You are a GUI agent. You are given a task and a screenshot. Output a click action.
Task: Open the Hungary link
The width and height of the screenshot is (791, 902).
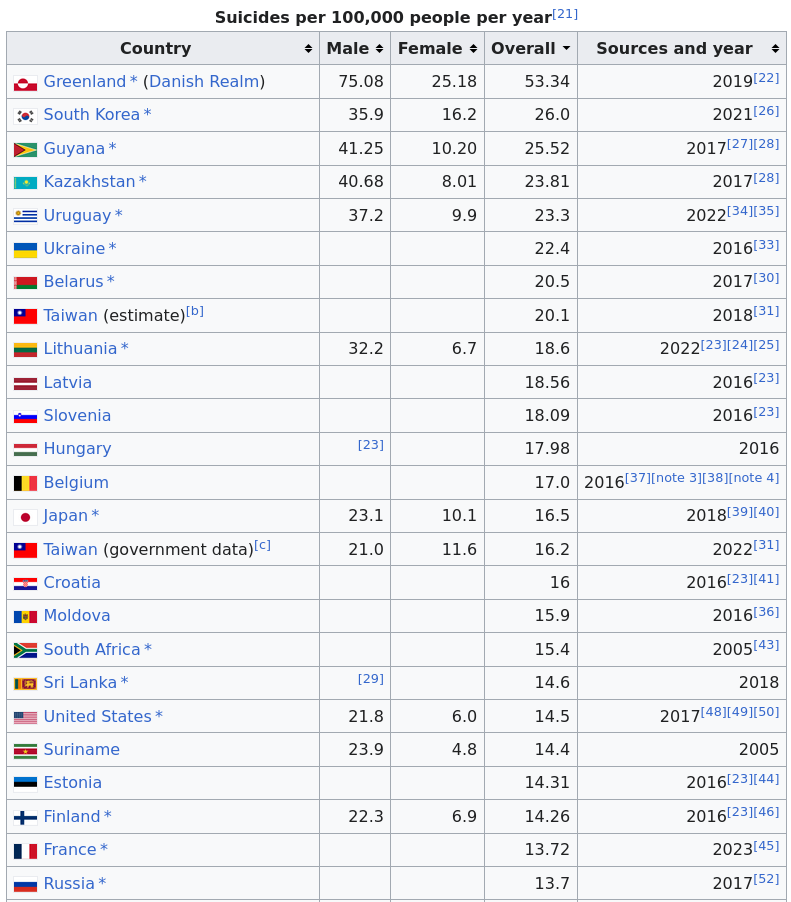[77, 449]
